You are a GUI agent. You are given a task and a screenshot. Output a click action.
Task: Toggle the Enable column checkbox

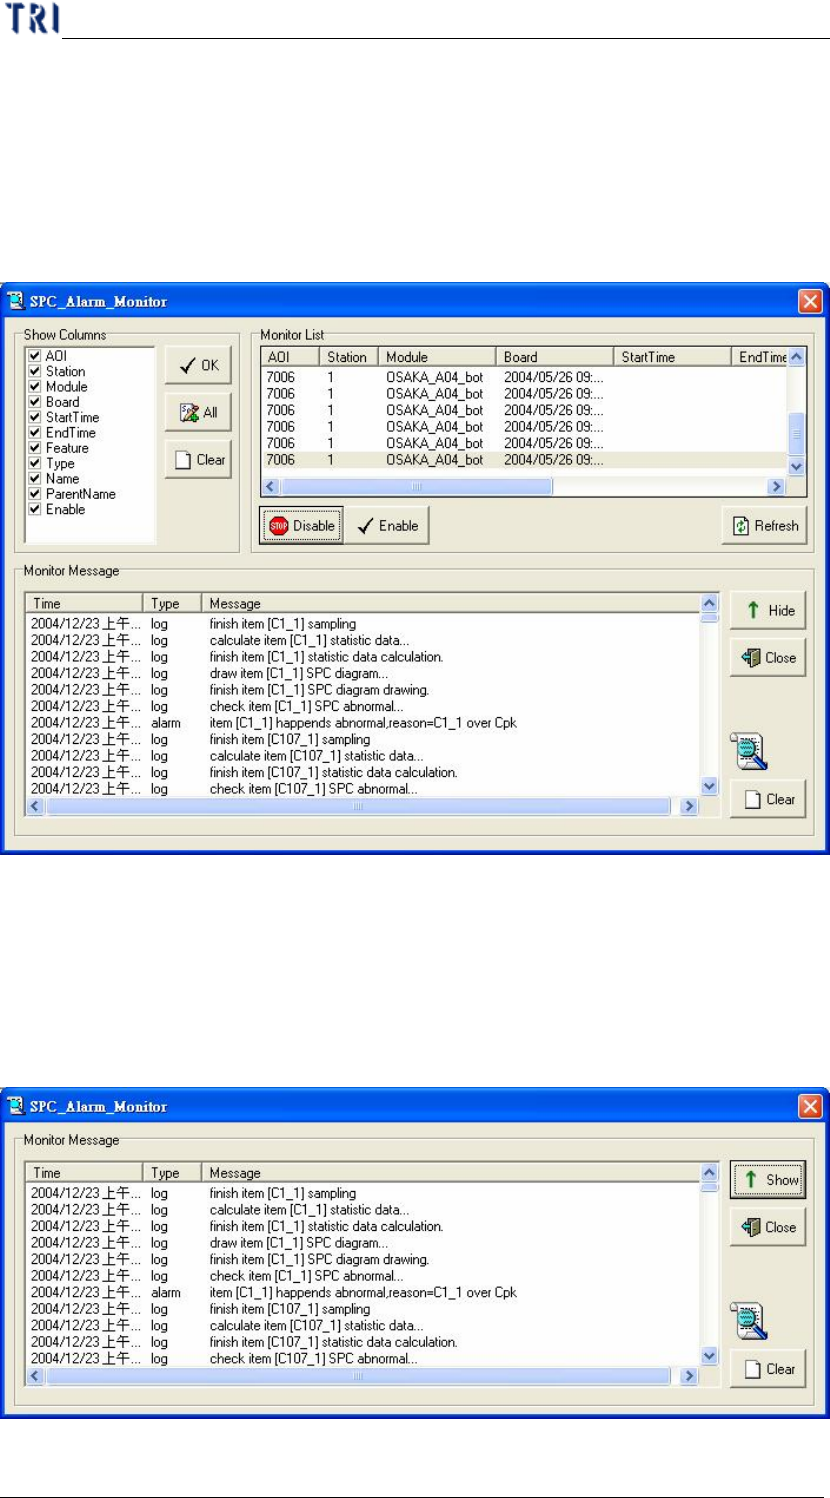click(x=35, y=509)
